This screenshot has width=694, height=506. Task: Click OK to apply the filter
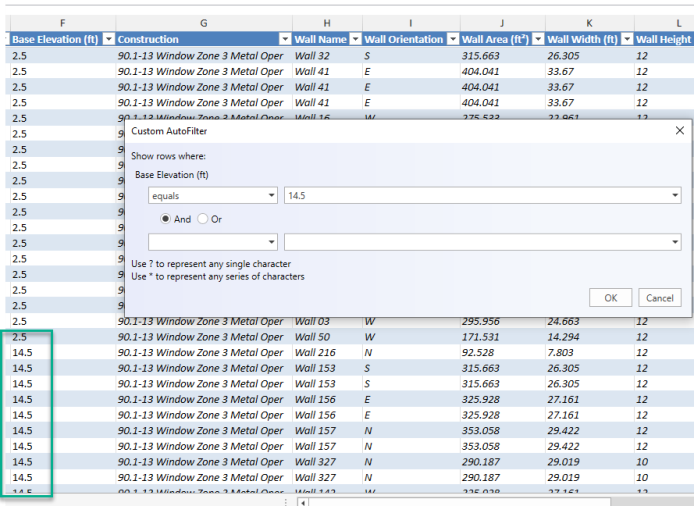coord(610,298)
